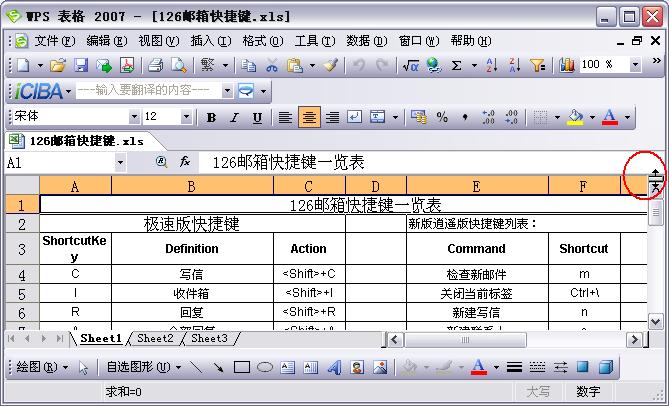The width and height of the screenshot is (669, 406).
Task: Toggle italic formatting
Action: tap(234, 117)
